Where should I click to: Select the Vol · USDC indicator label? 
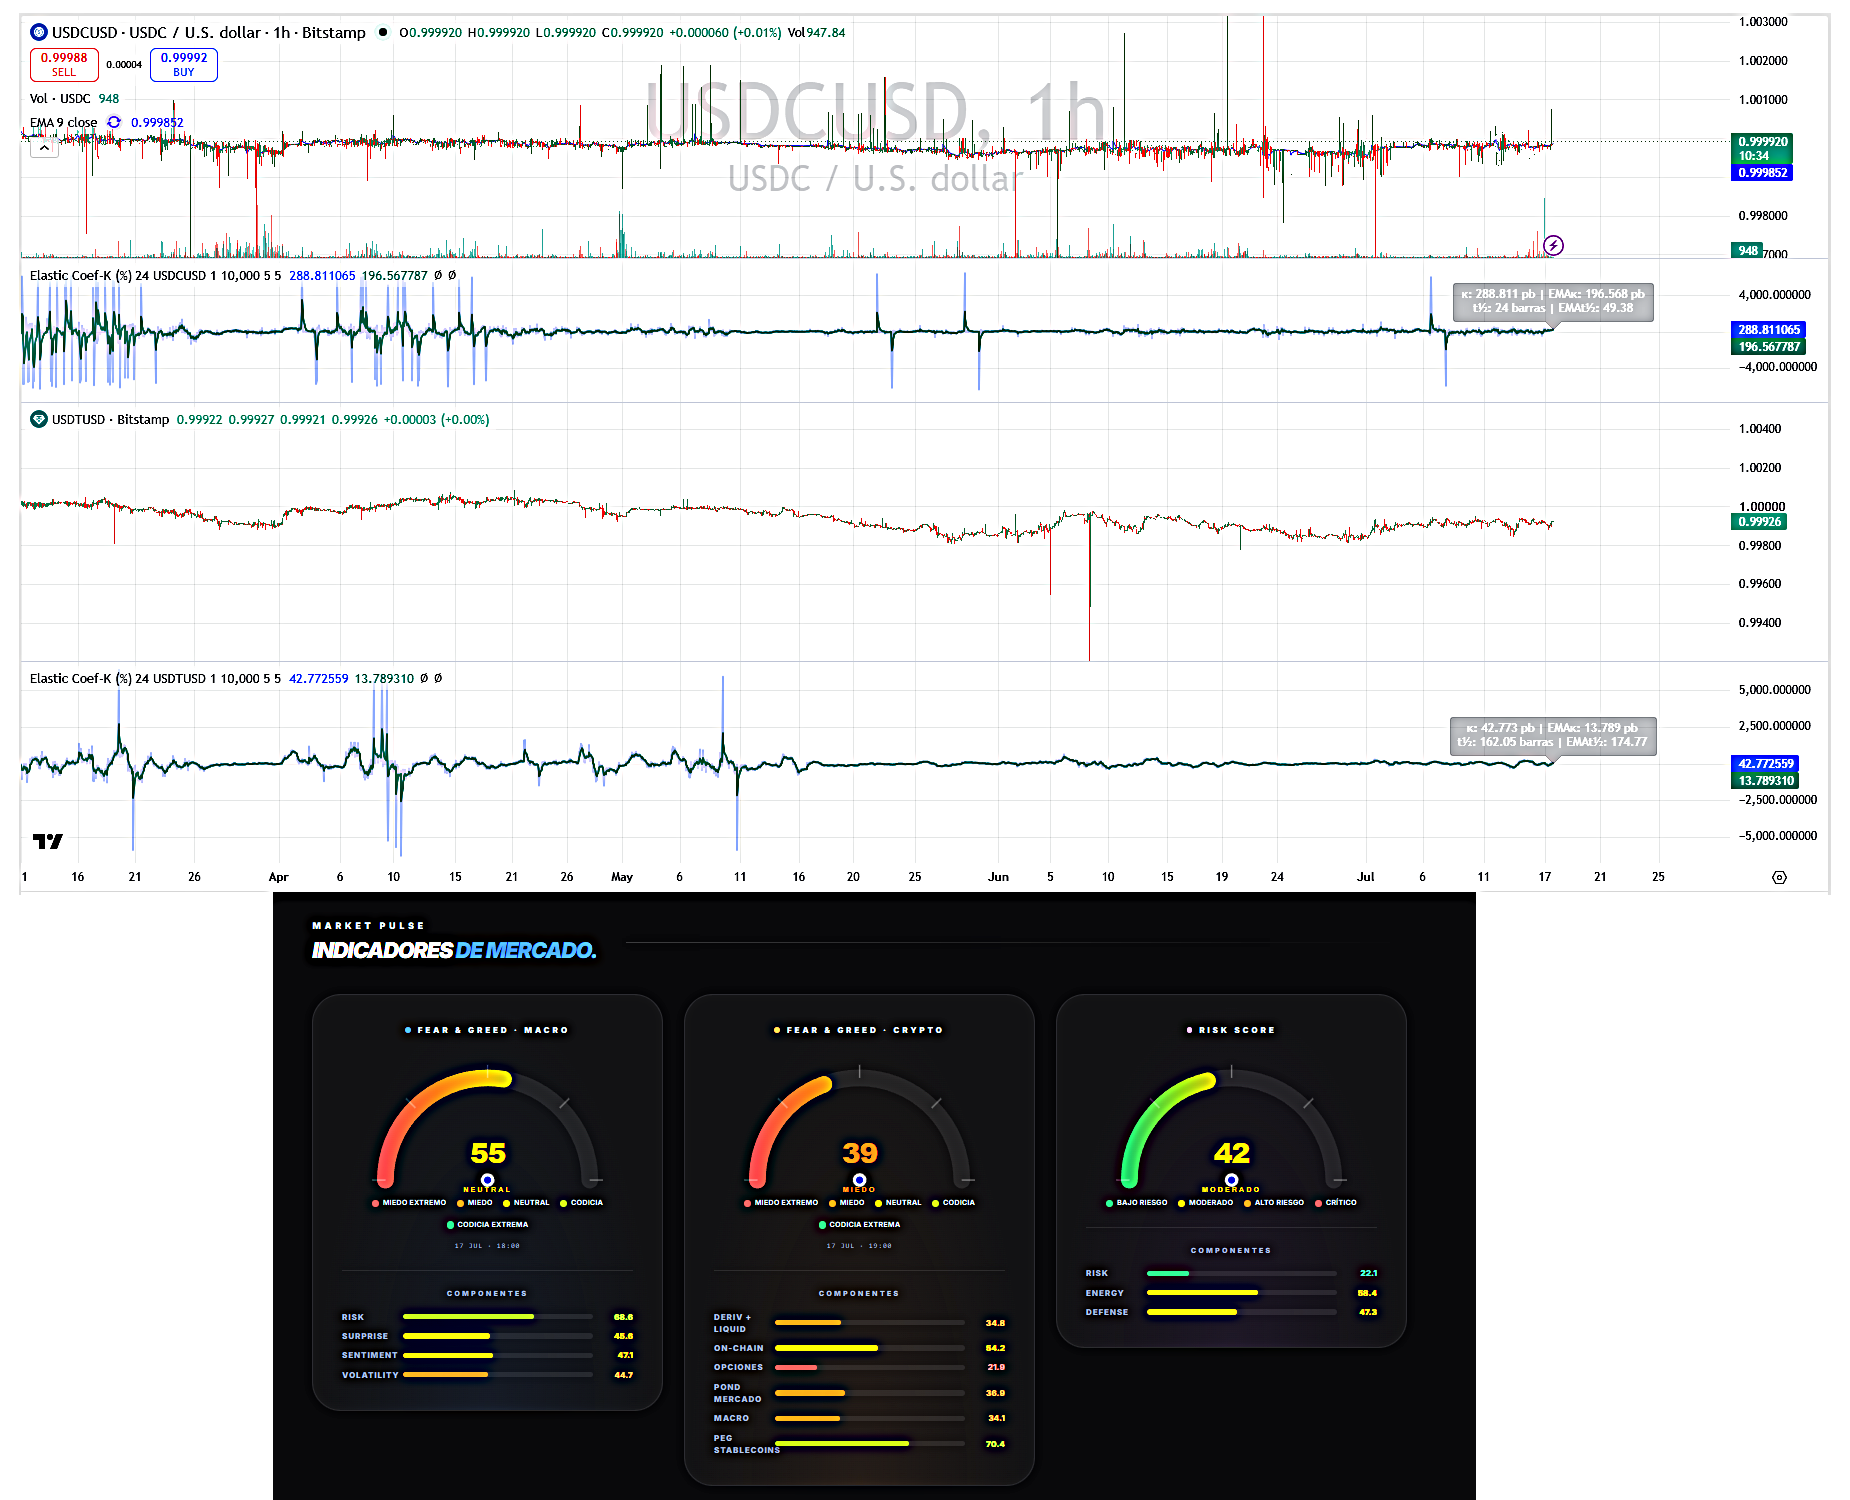click(x=60, y=98)
